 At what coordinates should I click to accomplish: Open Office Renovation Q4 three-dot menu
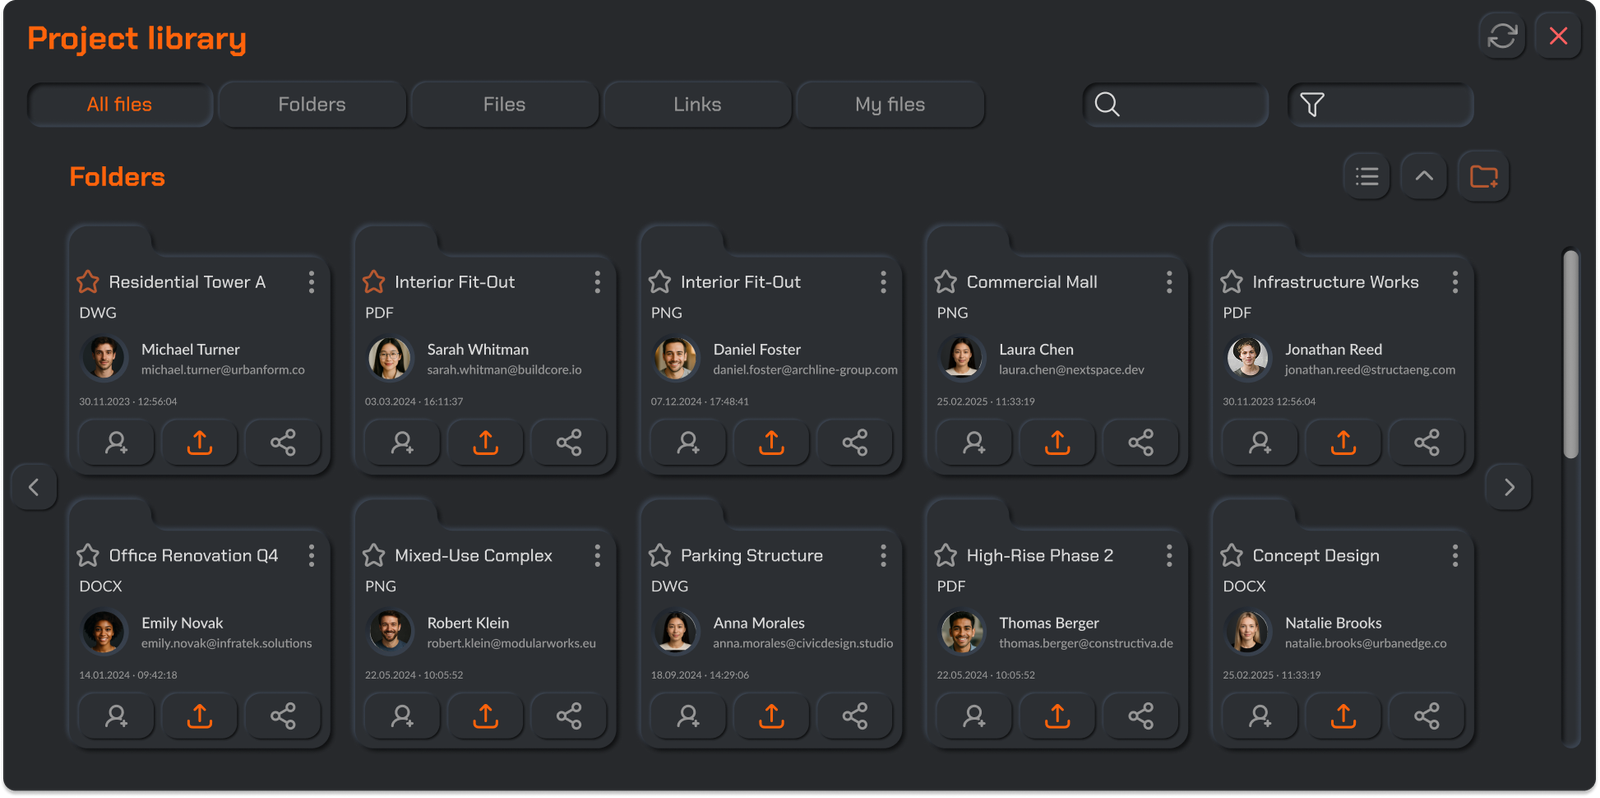tap(312, 555)
